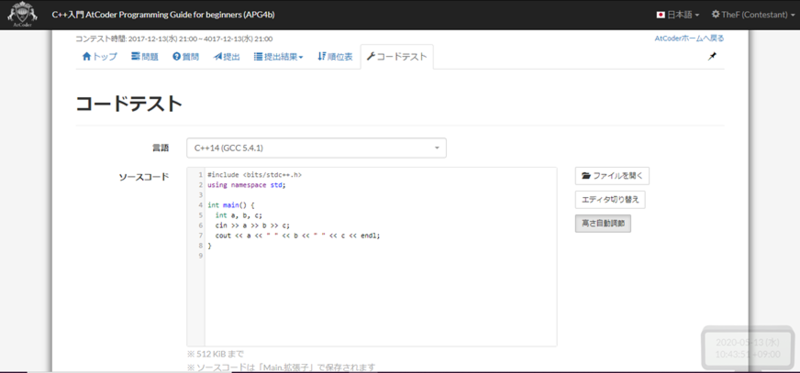The height and width of the screenshot is (373, 800).
Task: Click the line 'cin >> a >> b >> c;'
Action: 253,226
